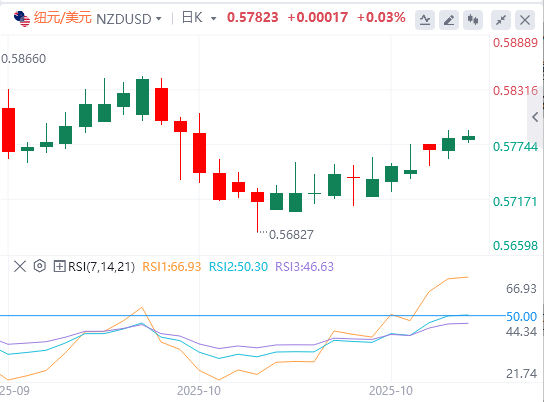The width and height of the screenshot is (544, 402).
Task: Click price axis label 0.58316
Action: point(515,91)
